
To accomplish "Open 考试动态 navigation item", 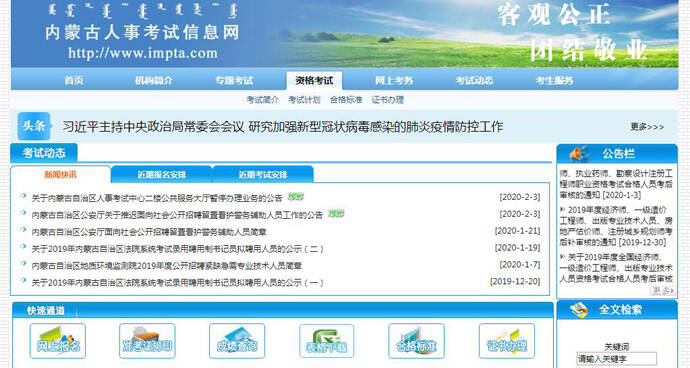I will pos(474,81).
